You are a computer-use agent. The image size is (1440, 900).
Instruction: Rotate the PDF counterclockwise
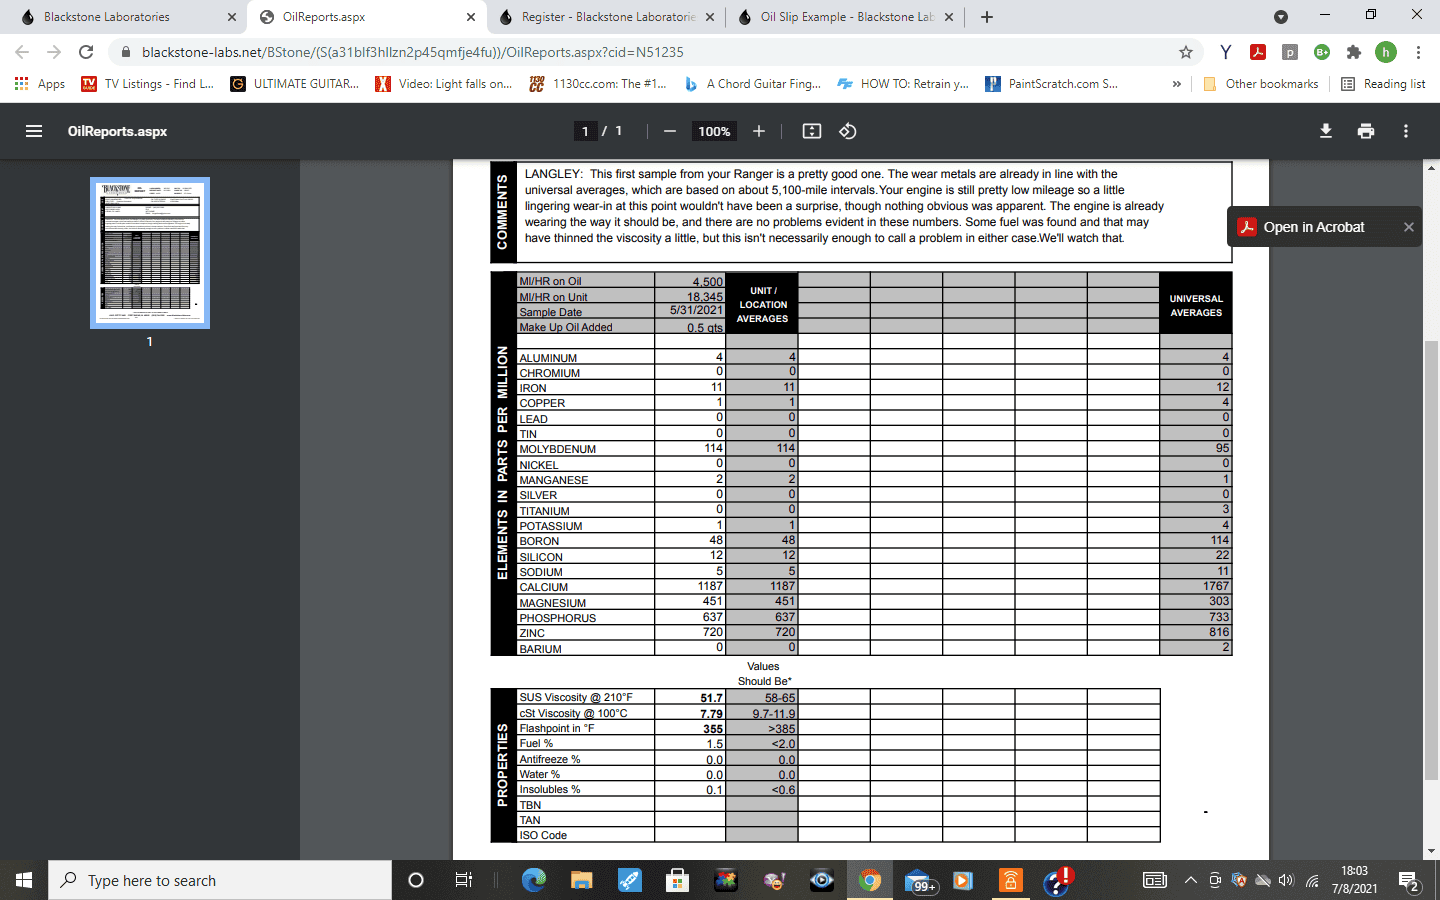[x=848, y=131]
